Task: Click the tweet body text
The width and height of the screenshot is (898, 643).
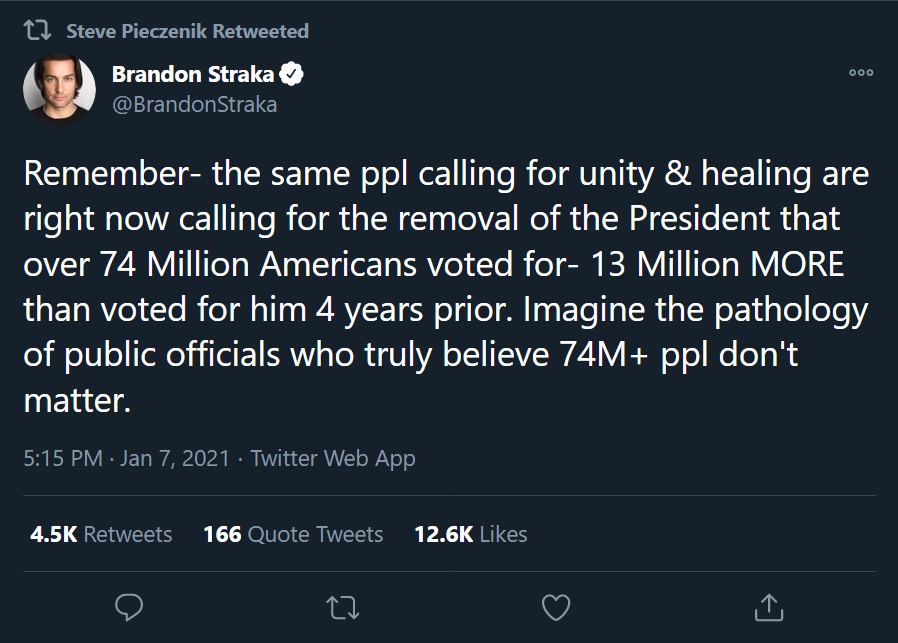Action: click(x=447, y=286)
